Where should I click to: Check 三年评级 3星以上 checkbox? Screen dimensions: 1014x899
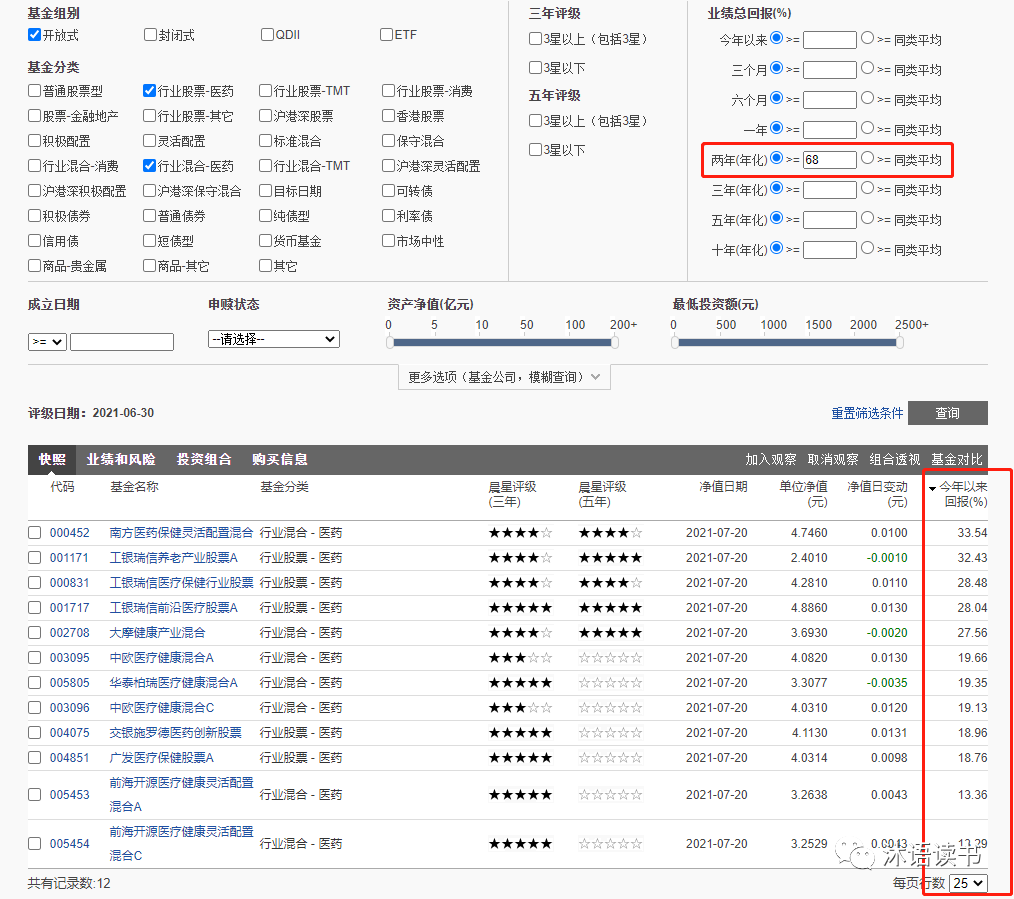536,39
